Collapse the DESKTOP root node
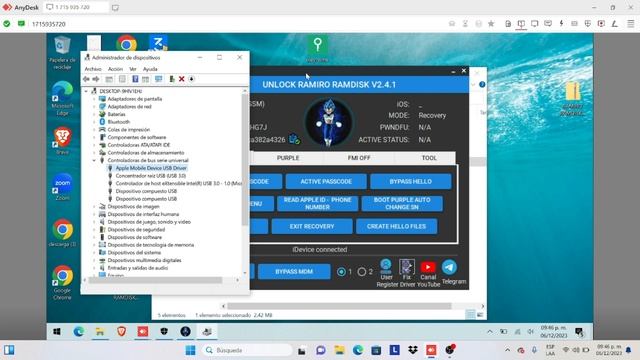The height and width of the screenshot is (360, 640). coord(87,91)
